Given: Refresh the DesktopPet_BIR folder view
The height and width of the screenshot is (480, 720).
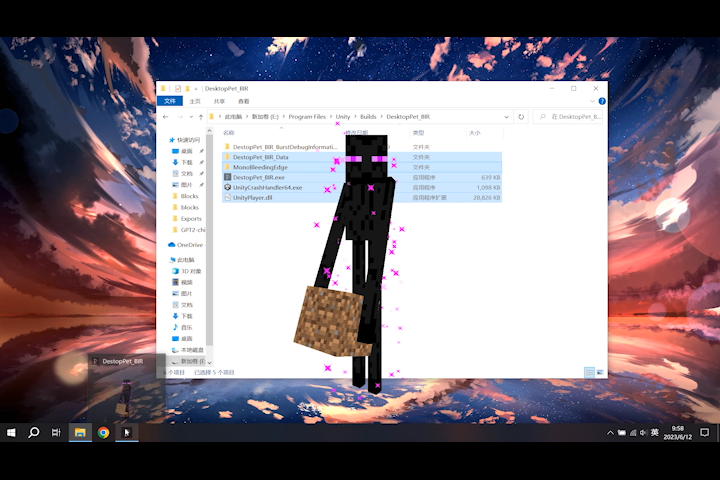Looking at the screenshot, I should (521, 117).
